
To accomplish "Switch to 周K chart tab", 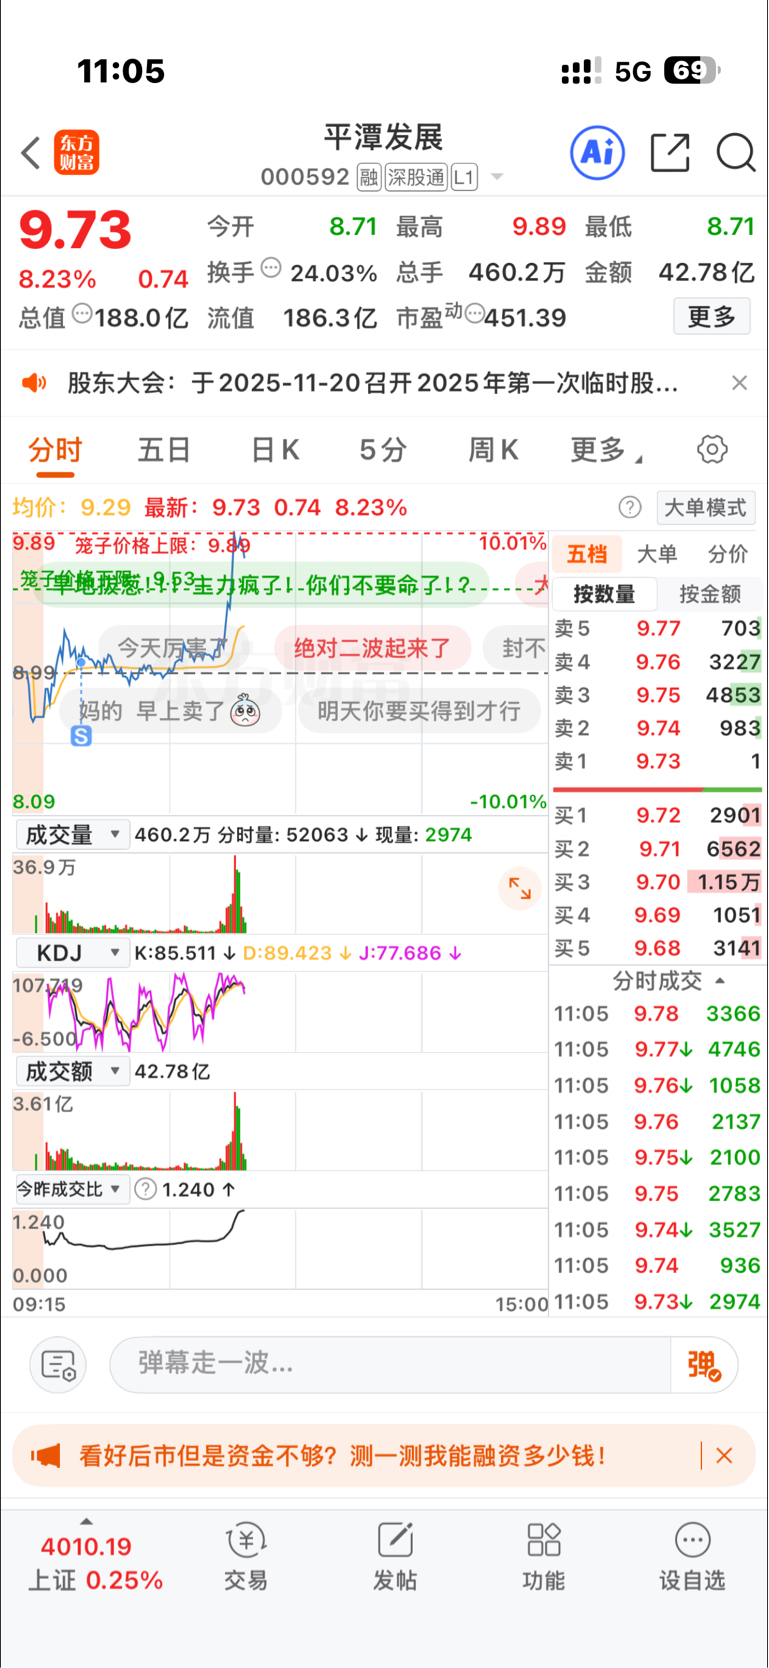I will [x=493, y=450].
